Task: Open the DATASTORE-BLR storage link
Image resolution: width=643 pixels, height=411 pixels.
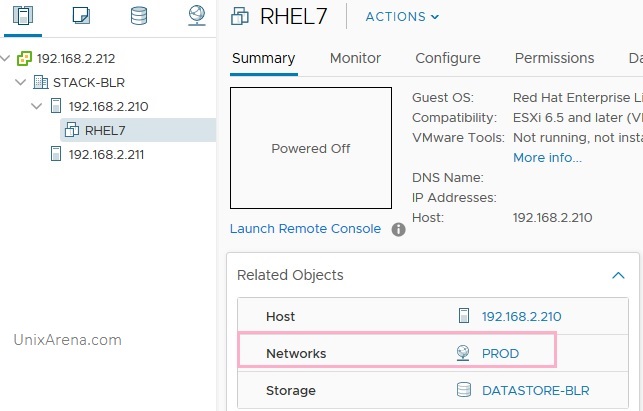Action: (x=536, y=390)
